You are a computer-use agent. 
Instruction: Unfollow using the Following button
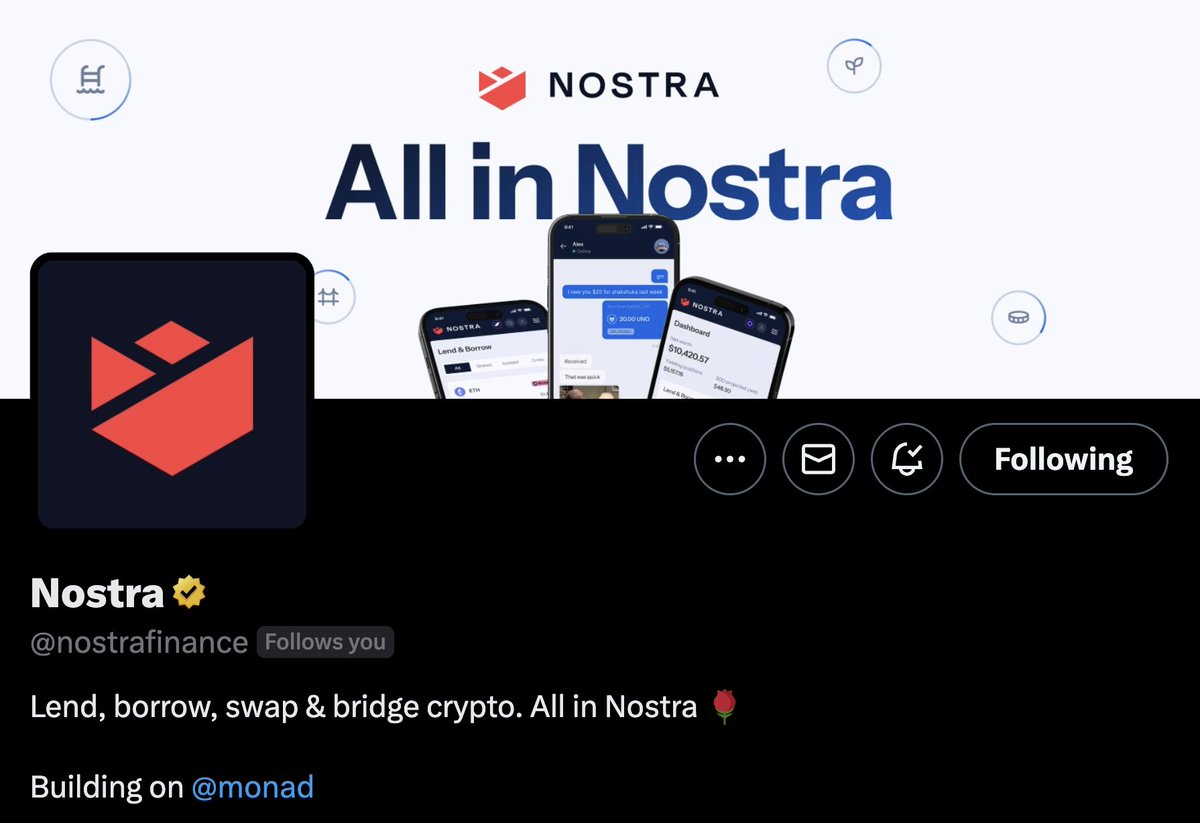(x=1063, y=459)
